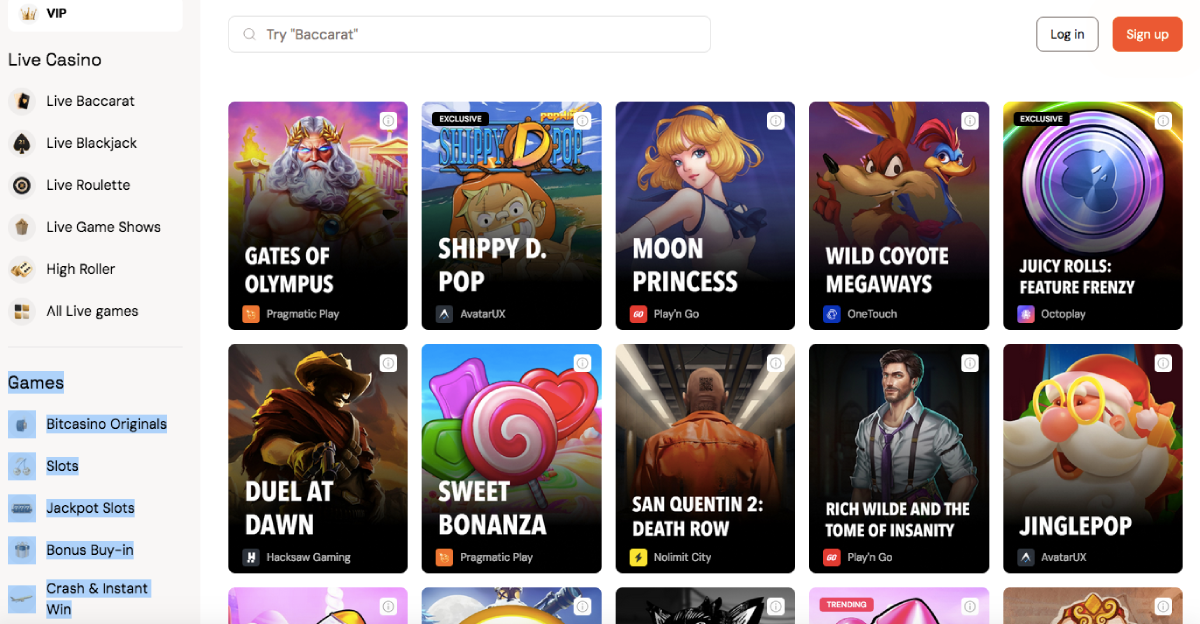Viewport: 1200px width, 624px height.
Task: Click the VIP crown icon
Action: 28,14
